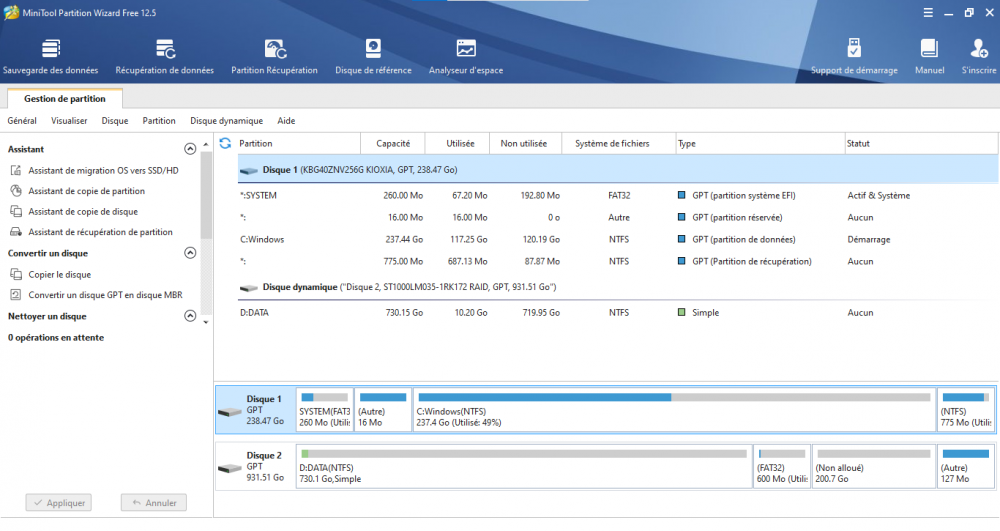Viewport: 1000px width, 531px height.
Task: Open the Disque dynamique menu
Action: pos(226,121)
